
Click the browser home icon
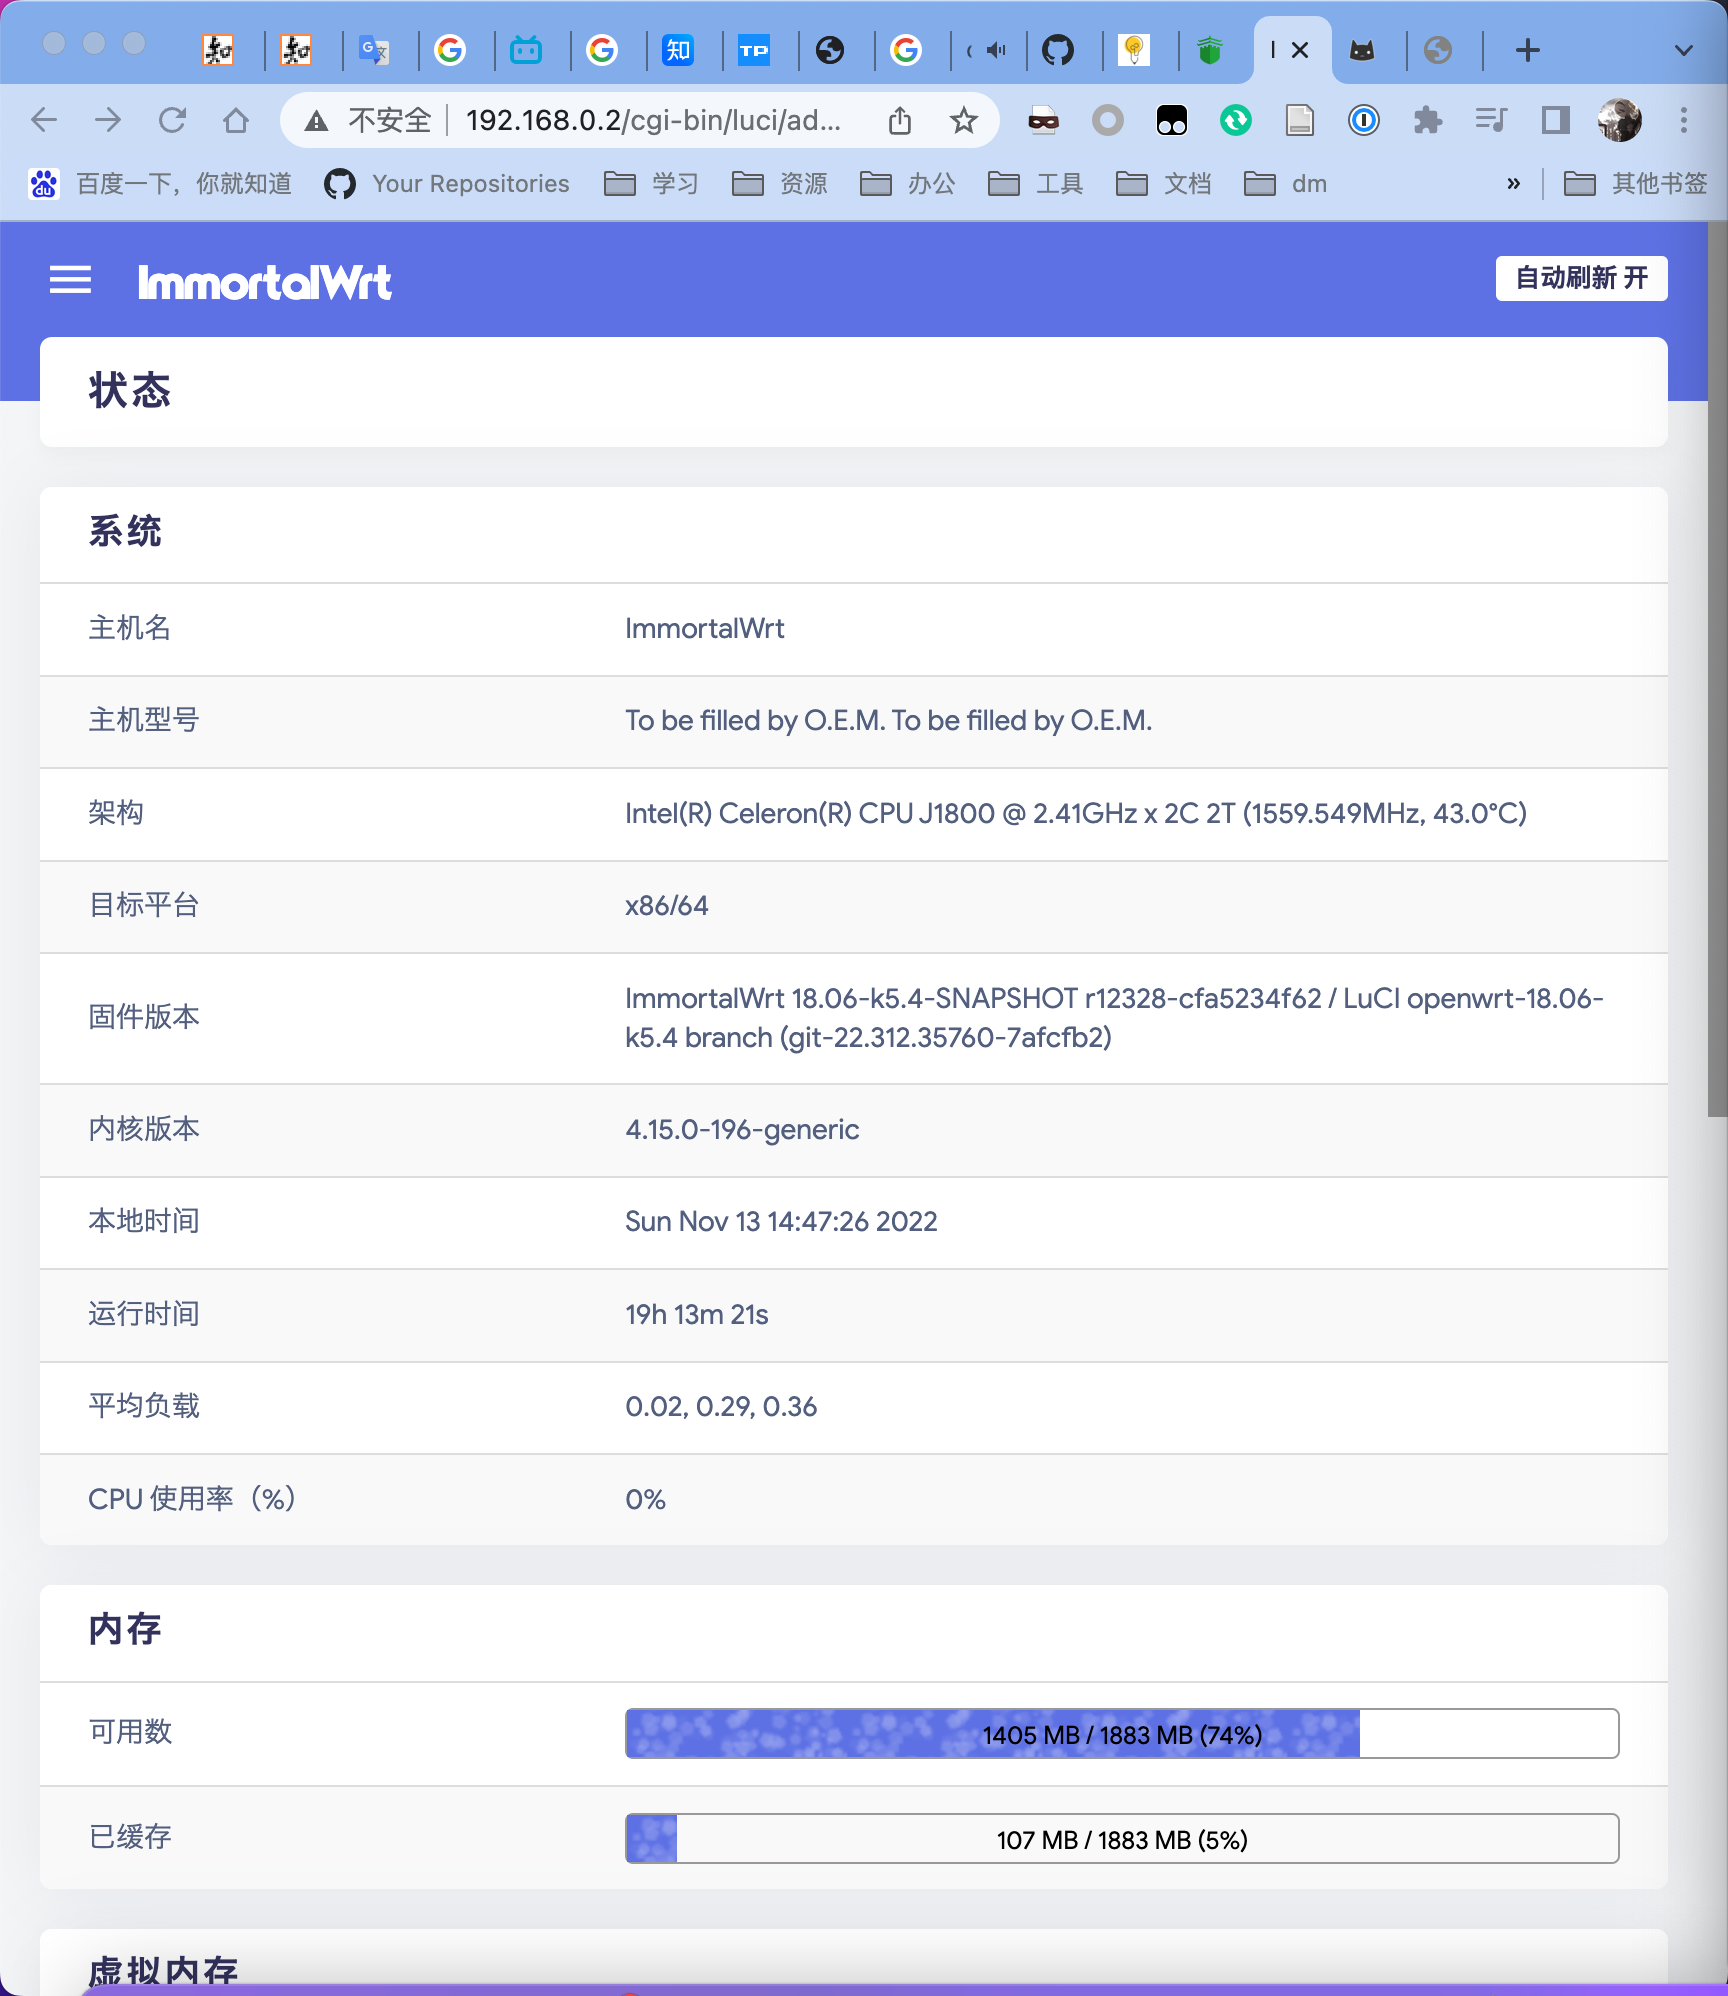(x=236, y=119)
